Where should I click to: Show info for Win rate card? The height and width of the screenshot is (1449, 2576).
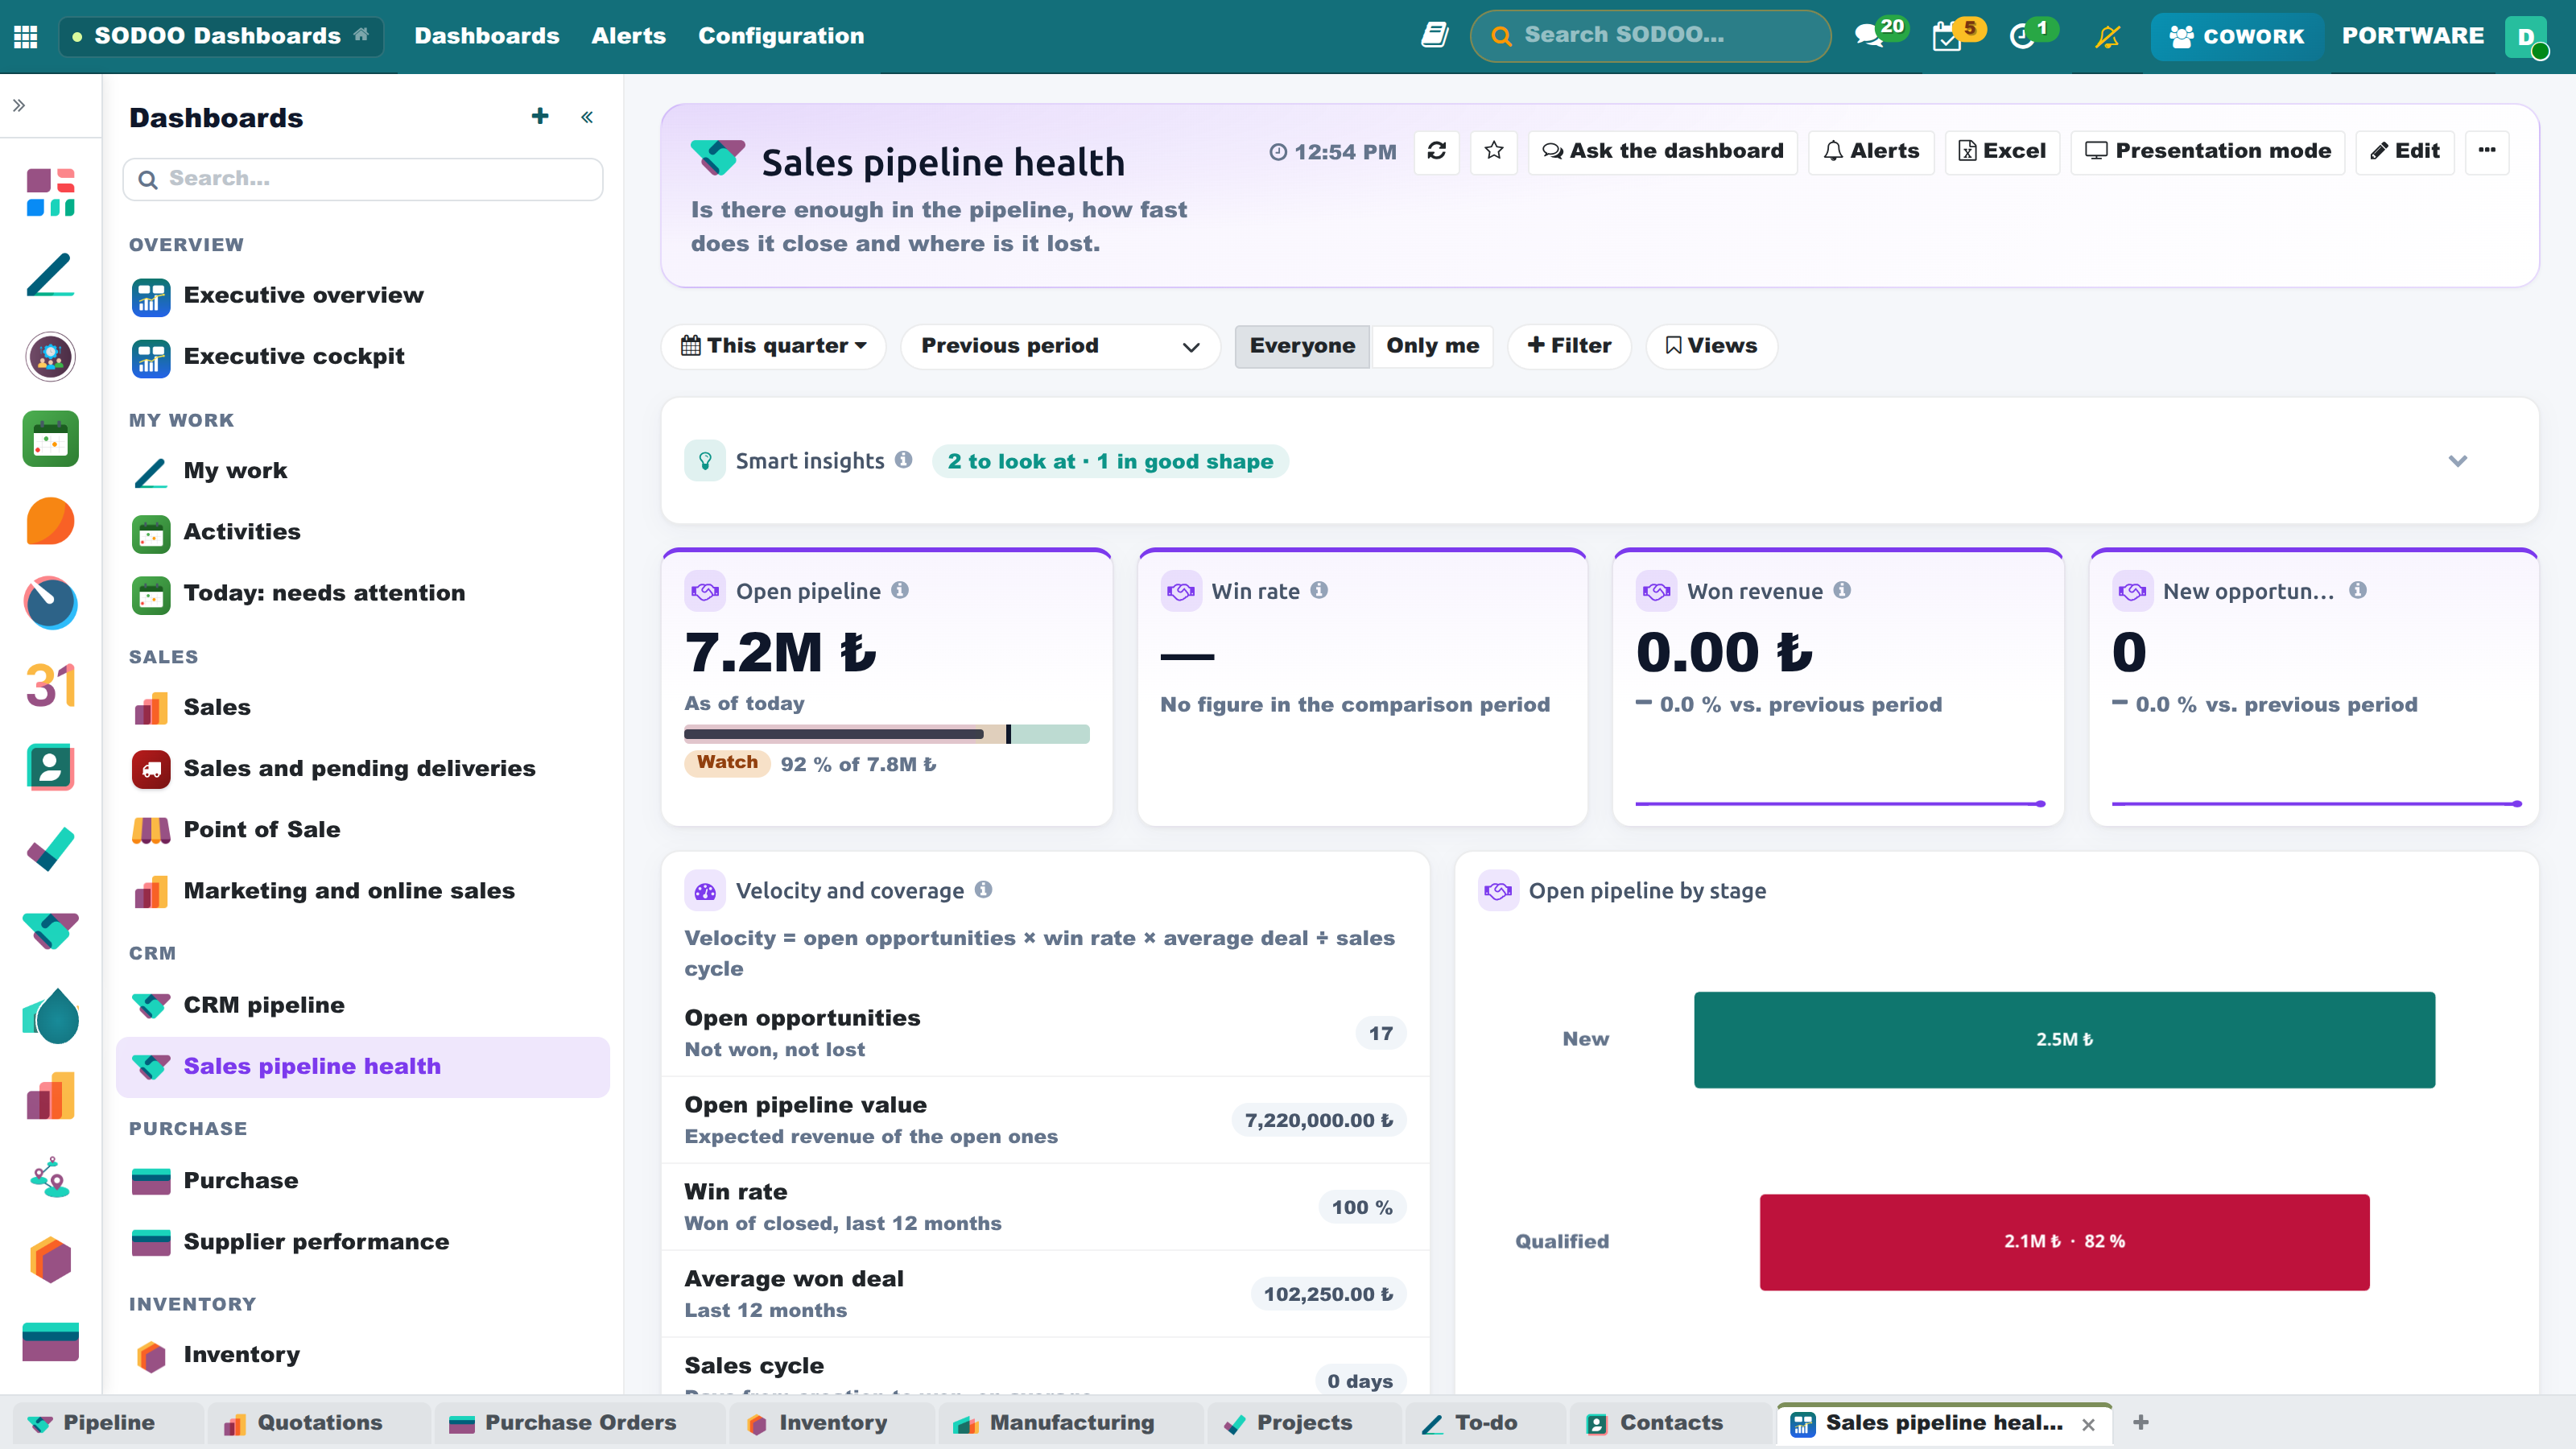[1319, 591]
